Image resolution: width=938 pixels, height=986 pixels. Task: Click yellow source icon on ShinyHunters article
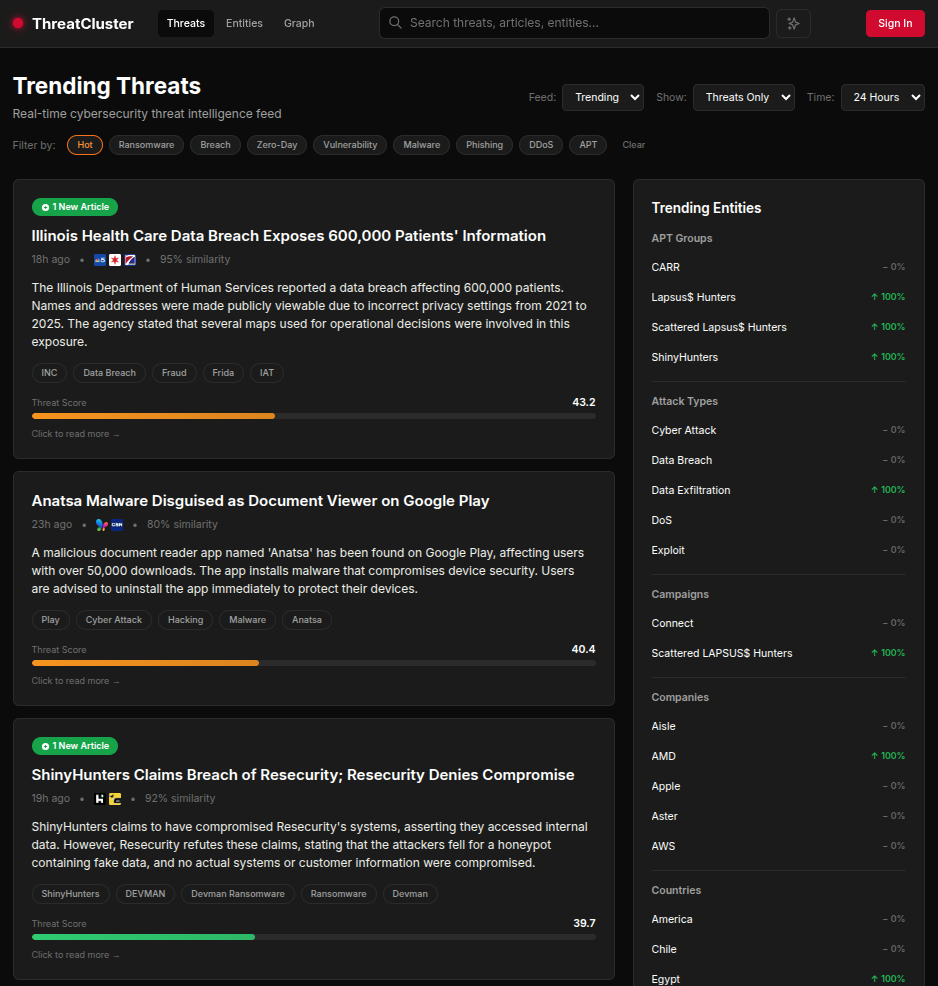[115, 799]
